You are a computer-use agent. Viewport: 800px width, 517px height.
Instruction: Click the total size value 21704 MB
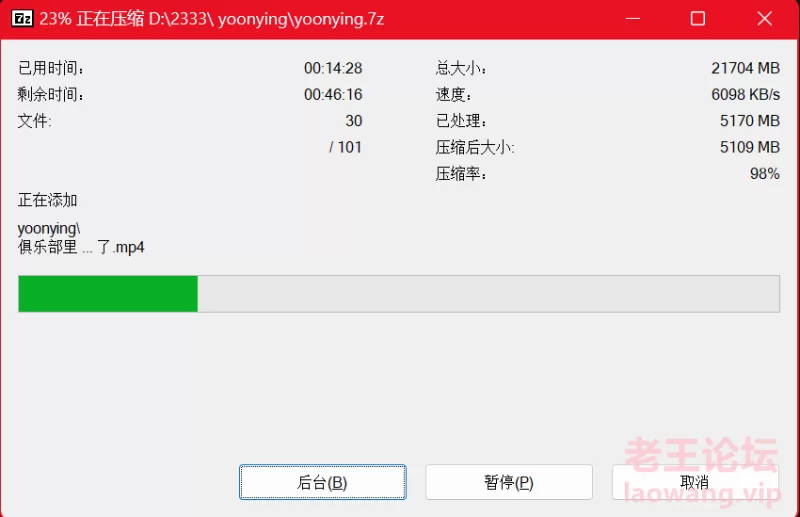click(745, 68)
